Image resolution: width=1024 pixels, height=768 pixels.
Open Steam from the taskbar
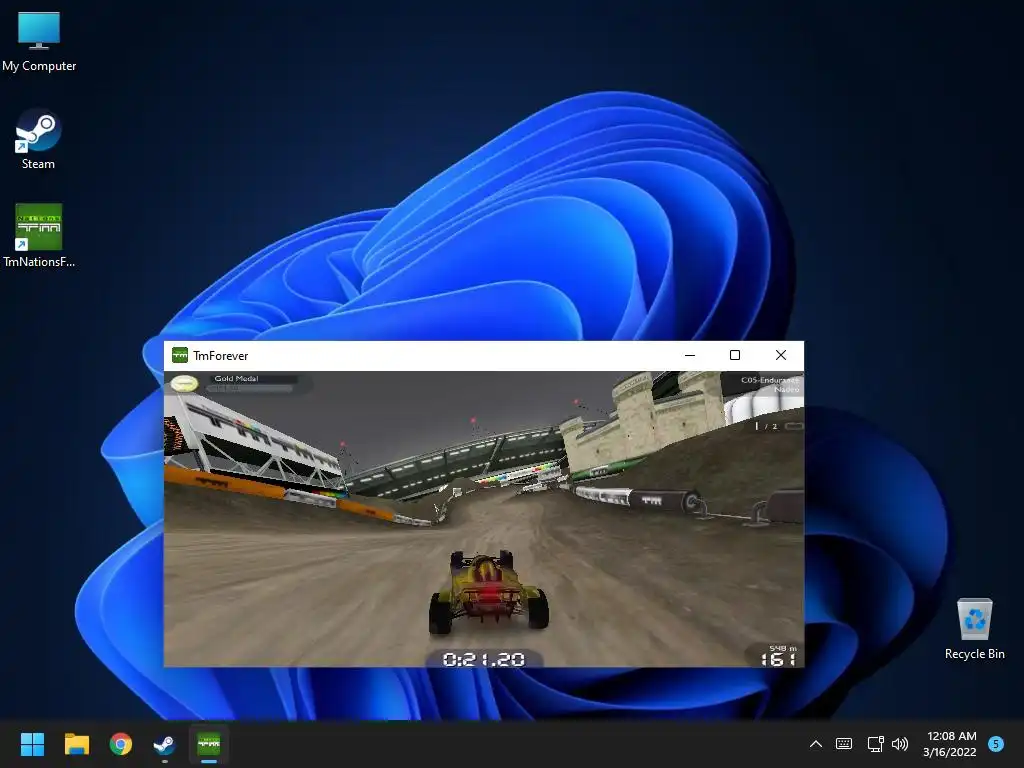pos(165,744)
